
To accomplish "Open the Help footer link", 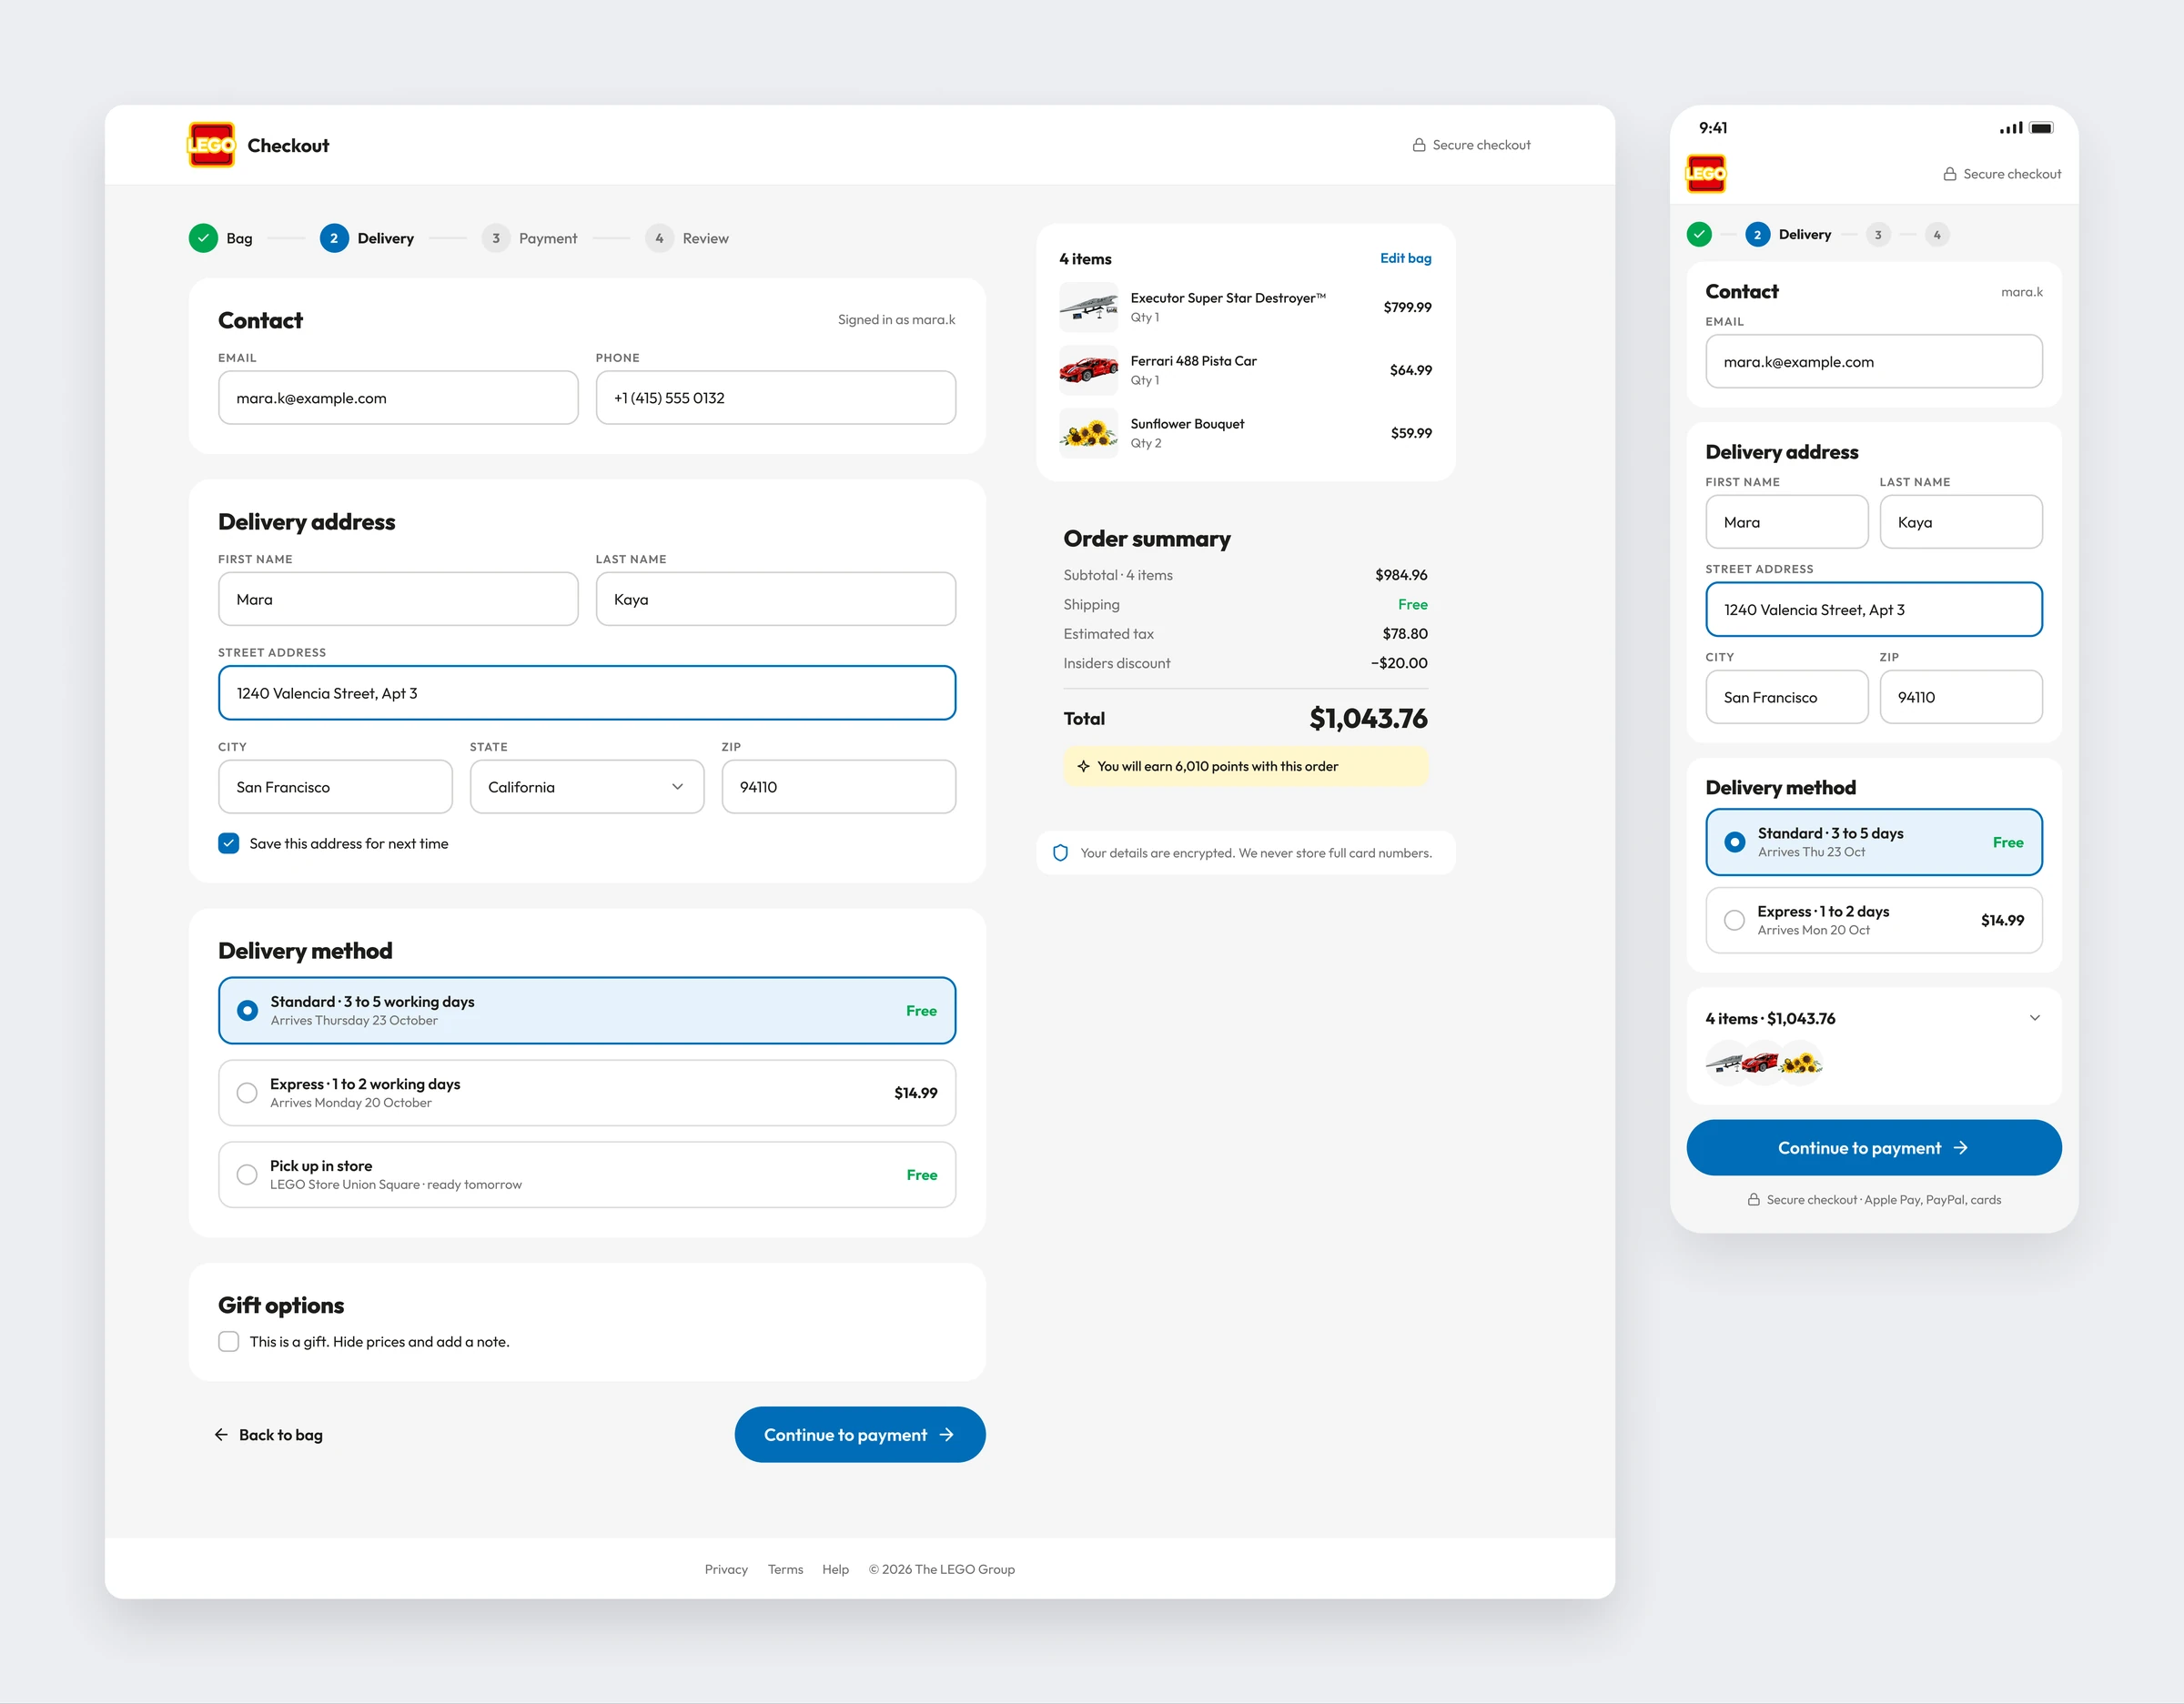I will pos(836,1569).
